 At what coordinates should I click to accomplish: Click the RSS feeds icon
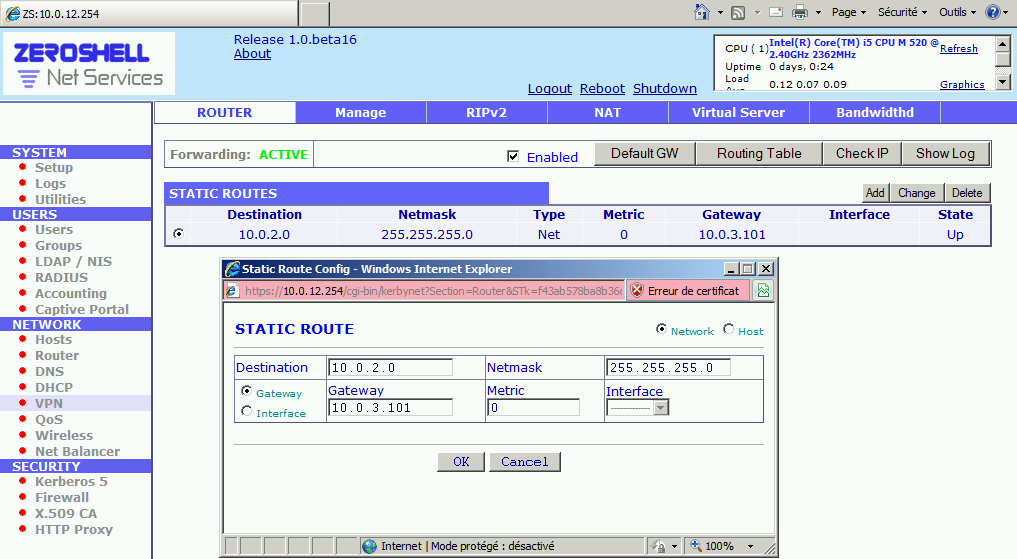click(x=738, y=12)
